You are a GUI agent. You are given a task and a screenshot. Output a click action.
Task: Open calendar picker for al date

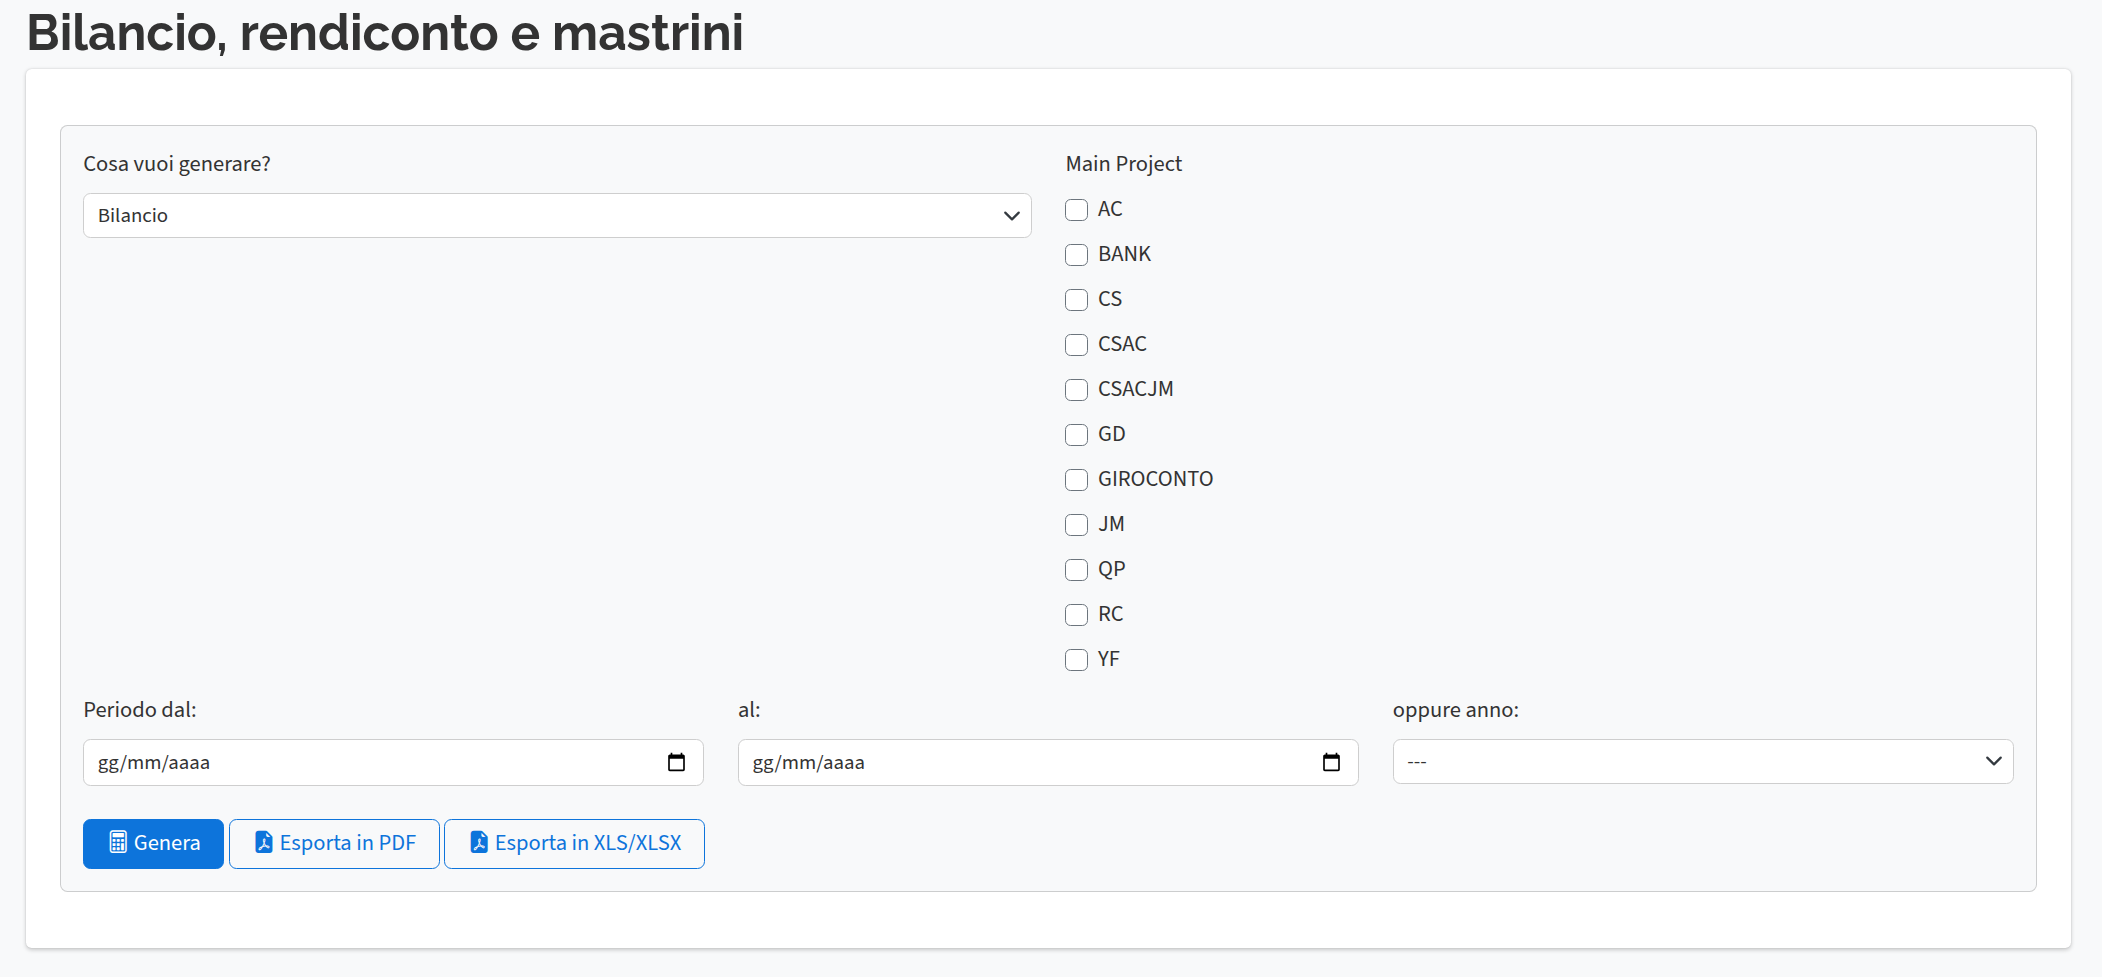point(1331,762)
